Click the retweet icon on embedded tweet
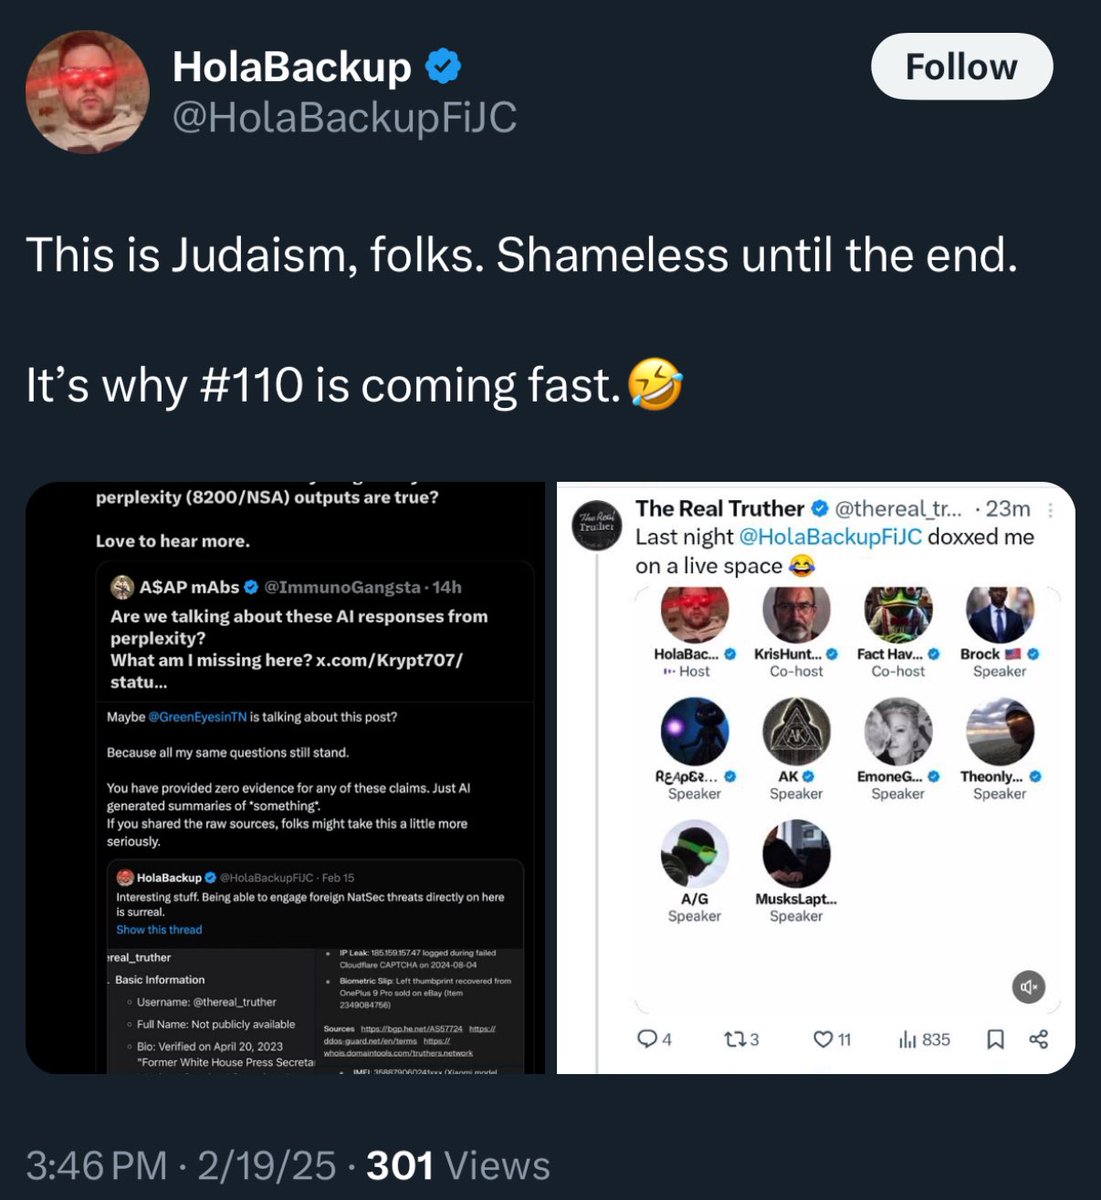Screen dimensions: 1101x1200 [733, 1039]
